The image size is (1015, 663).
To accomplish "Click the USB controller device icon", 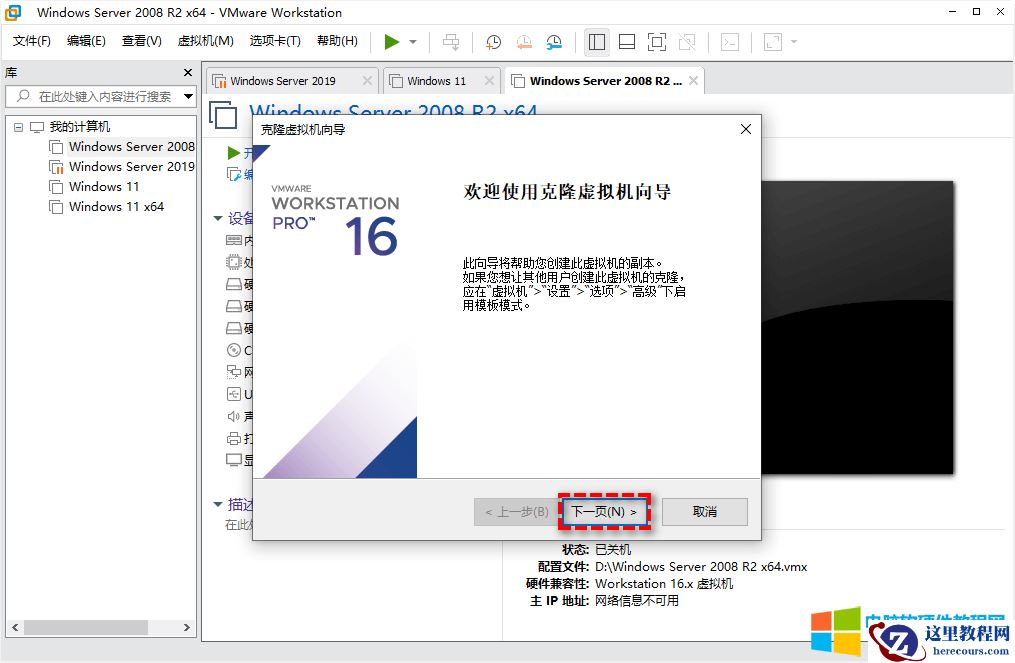I will coord(234,394).
